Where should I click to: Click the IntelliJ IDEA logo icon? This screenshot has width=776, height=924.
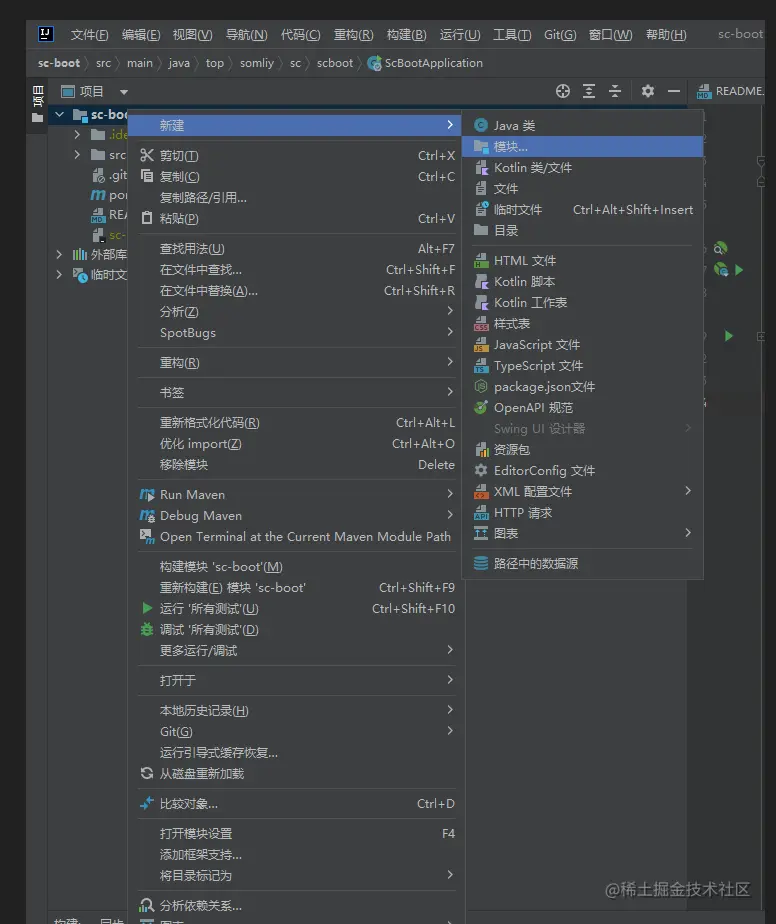[46, 34]
